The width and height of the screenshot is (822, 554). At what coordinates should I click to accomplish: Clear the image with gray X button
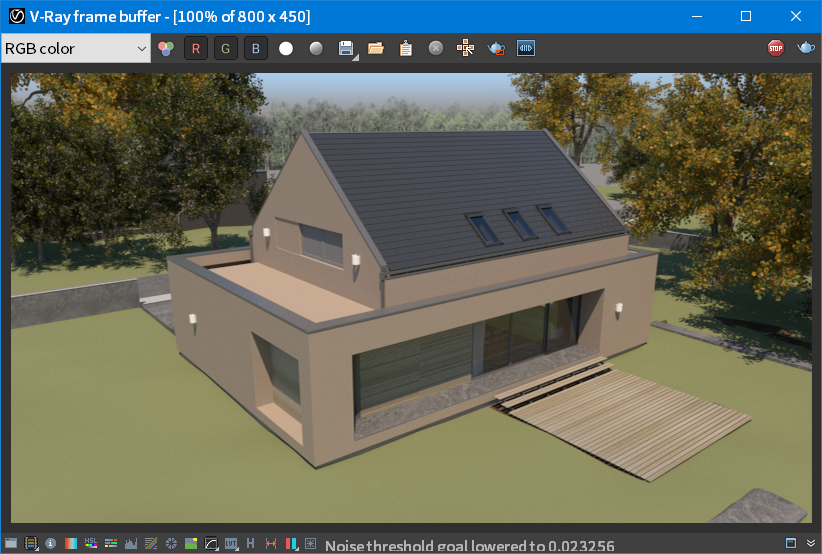point(436,49)
